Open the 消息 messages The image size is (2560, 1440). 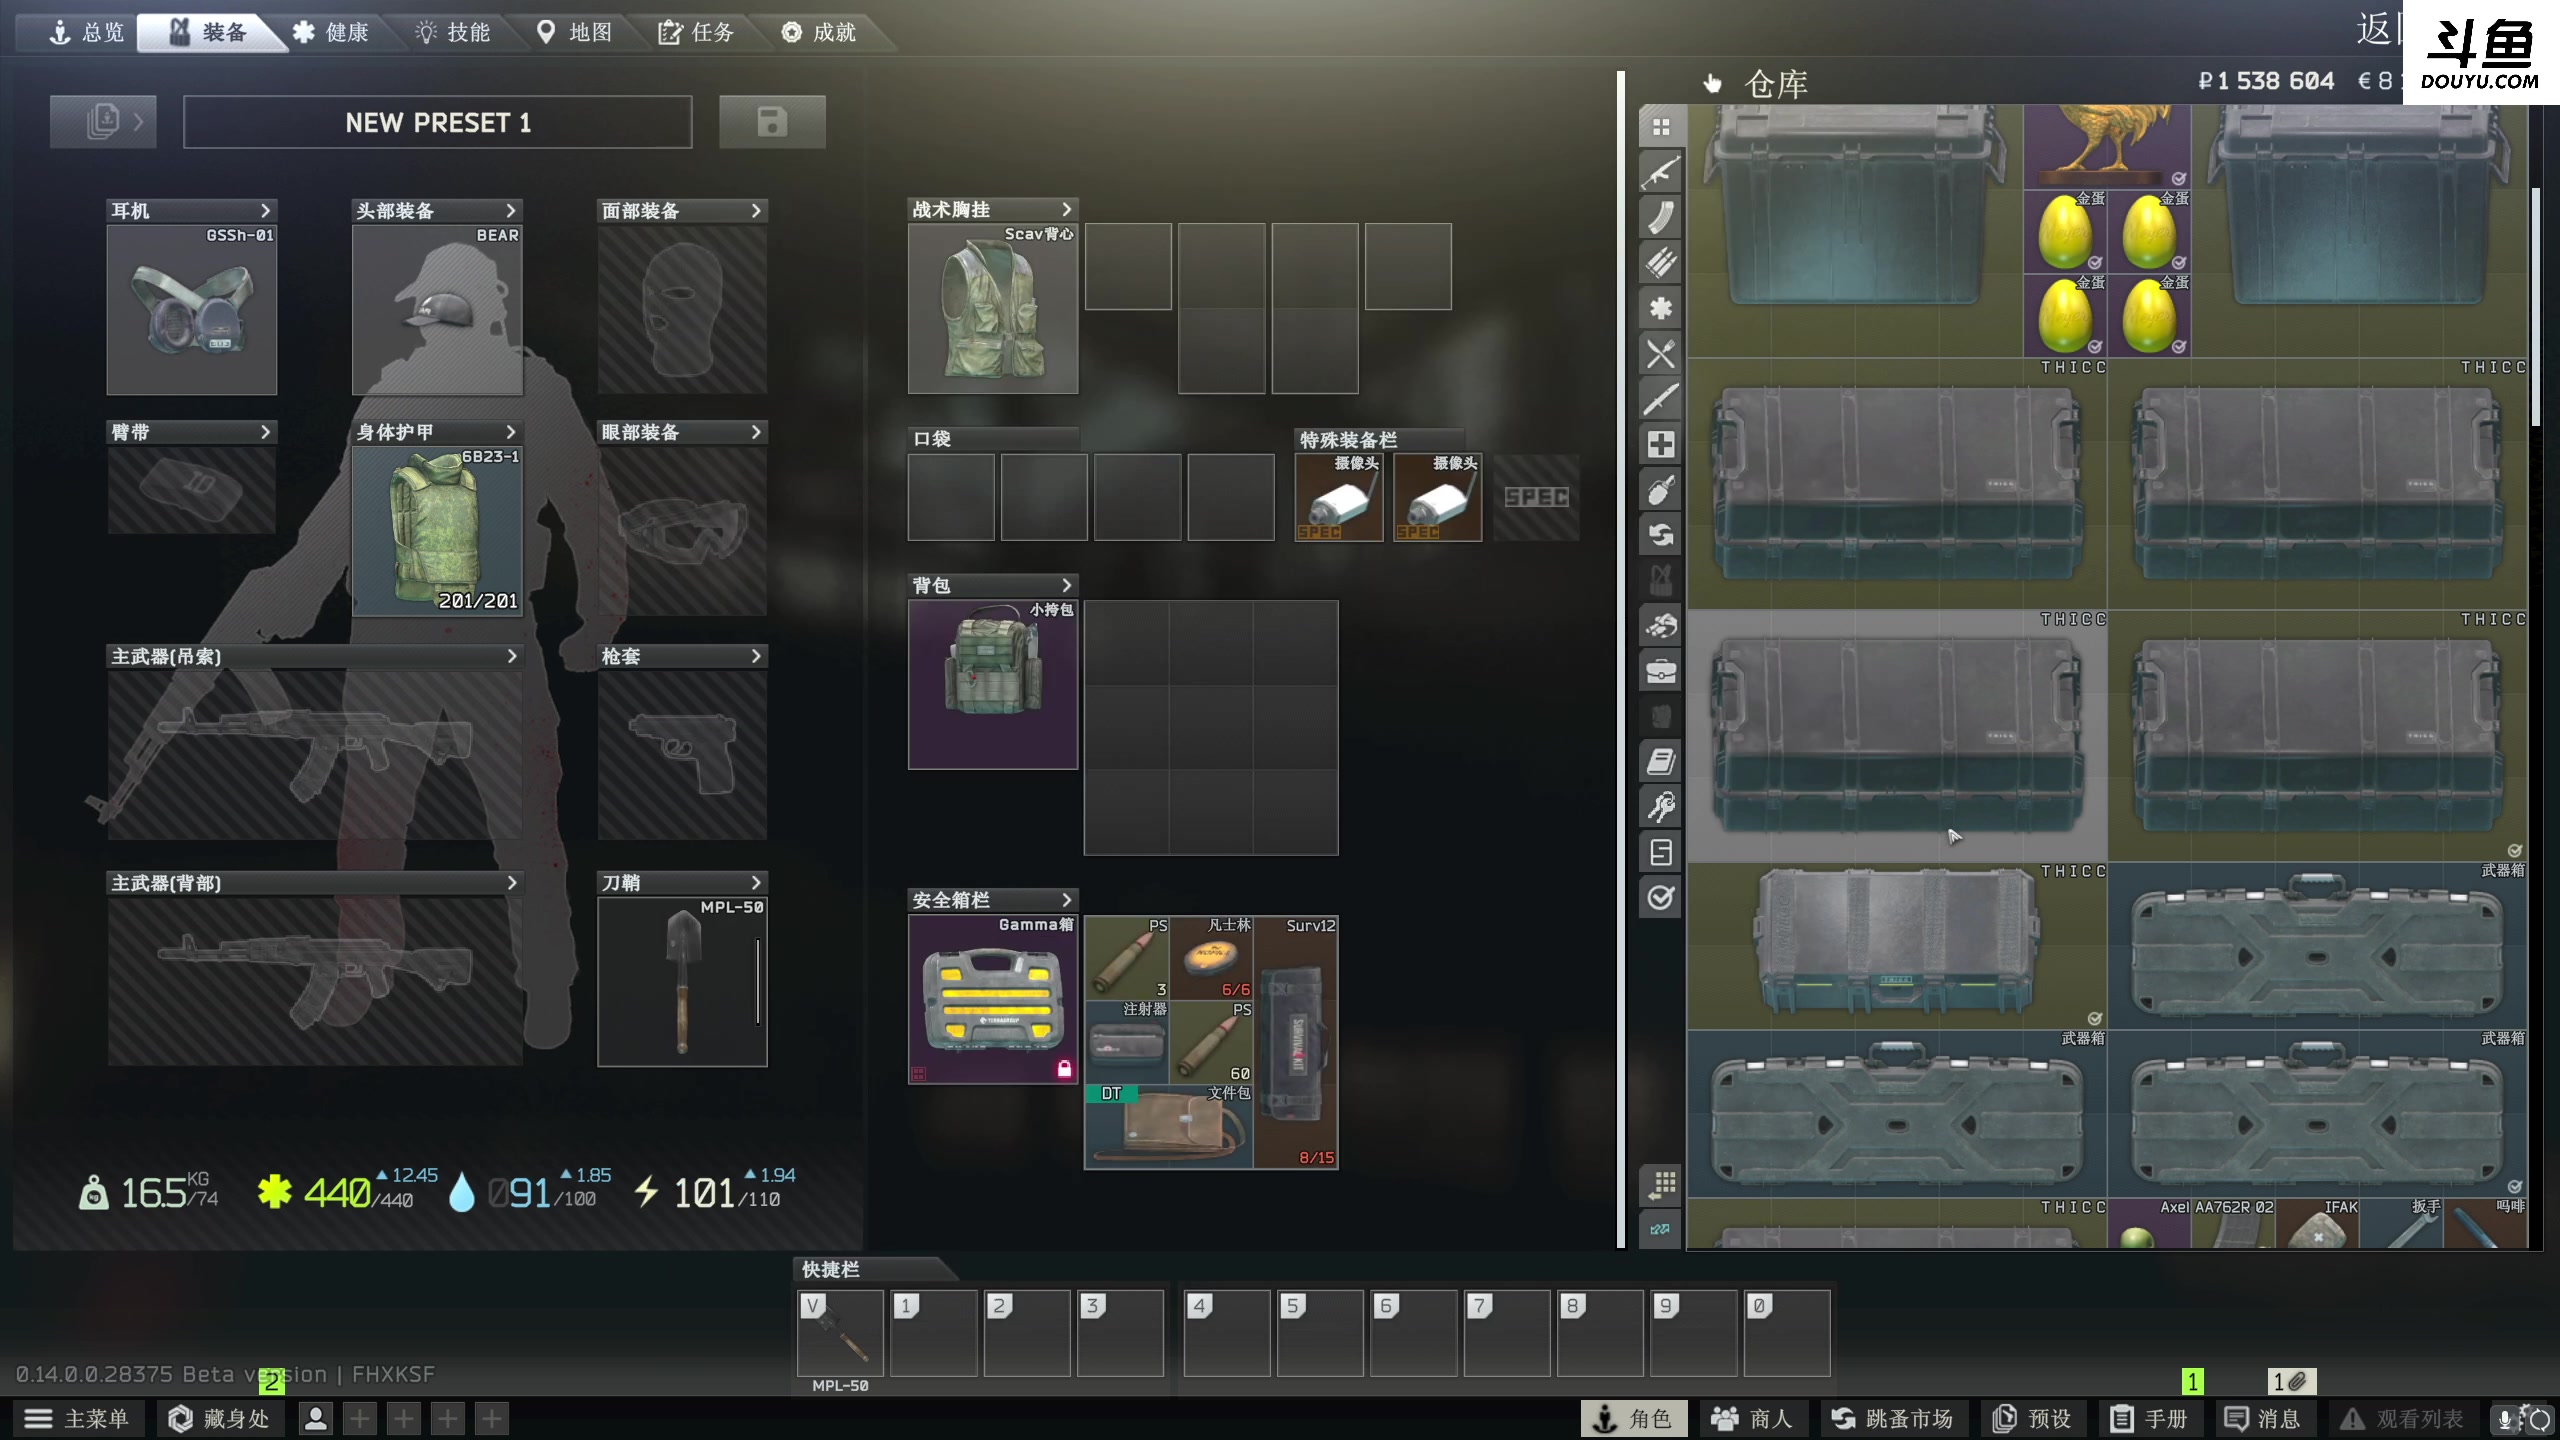2263,1418
